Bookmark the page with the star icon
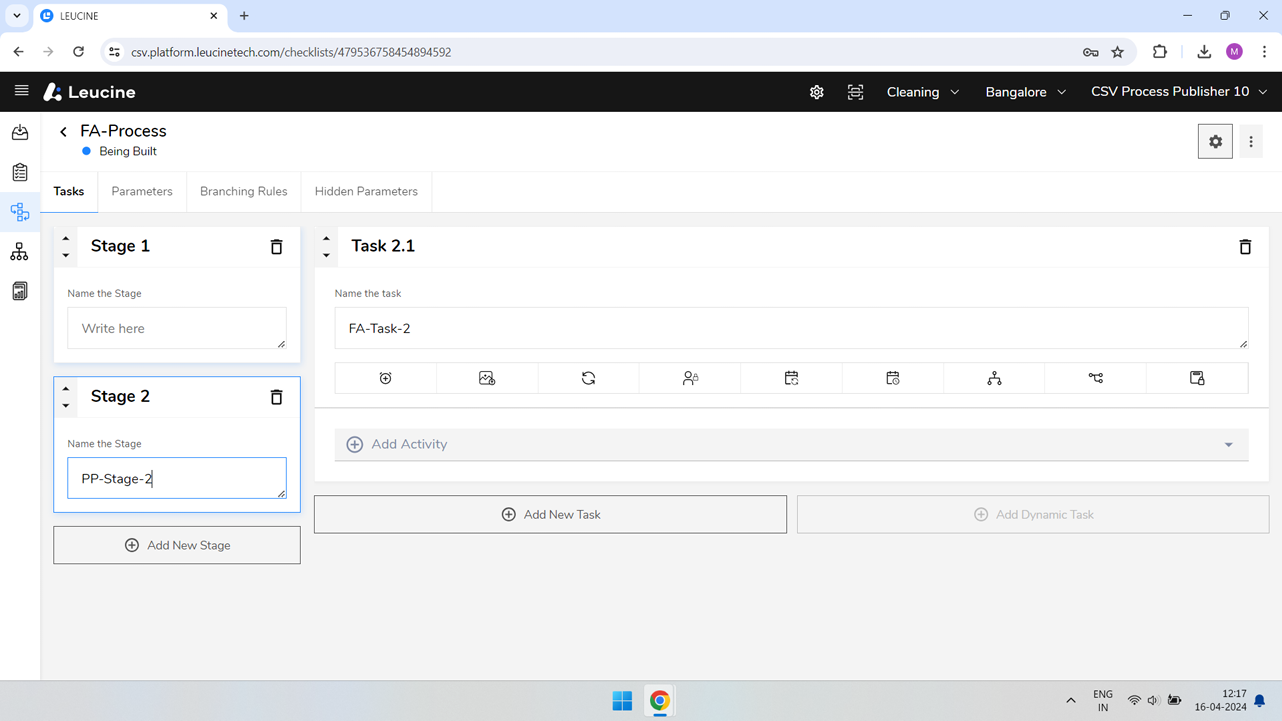This screenshot has width=1282, height=721. pyautogui.click(x=1118, y=52)
